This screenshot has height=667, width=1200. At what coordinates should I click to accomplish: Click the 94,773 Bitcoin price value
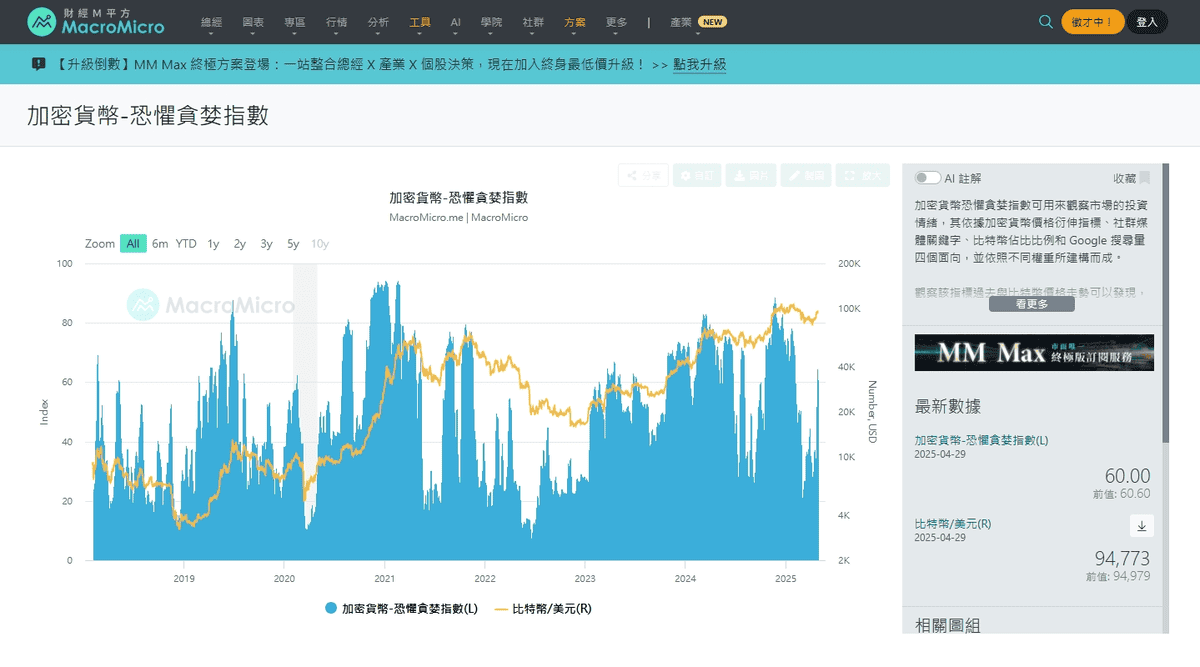coord(1122,559)
